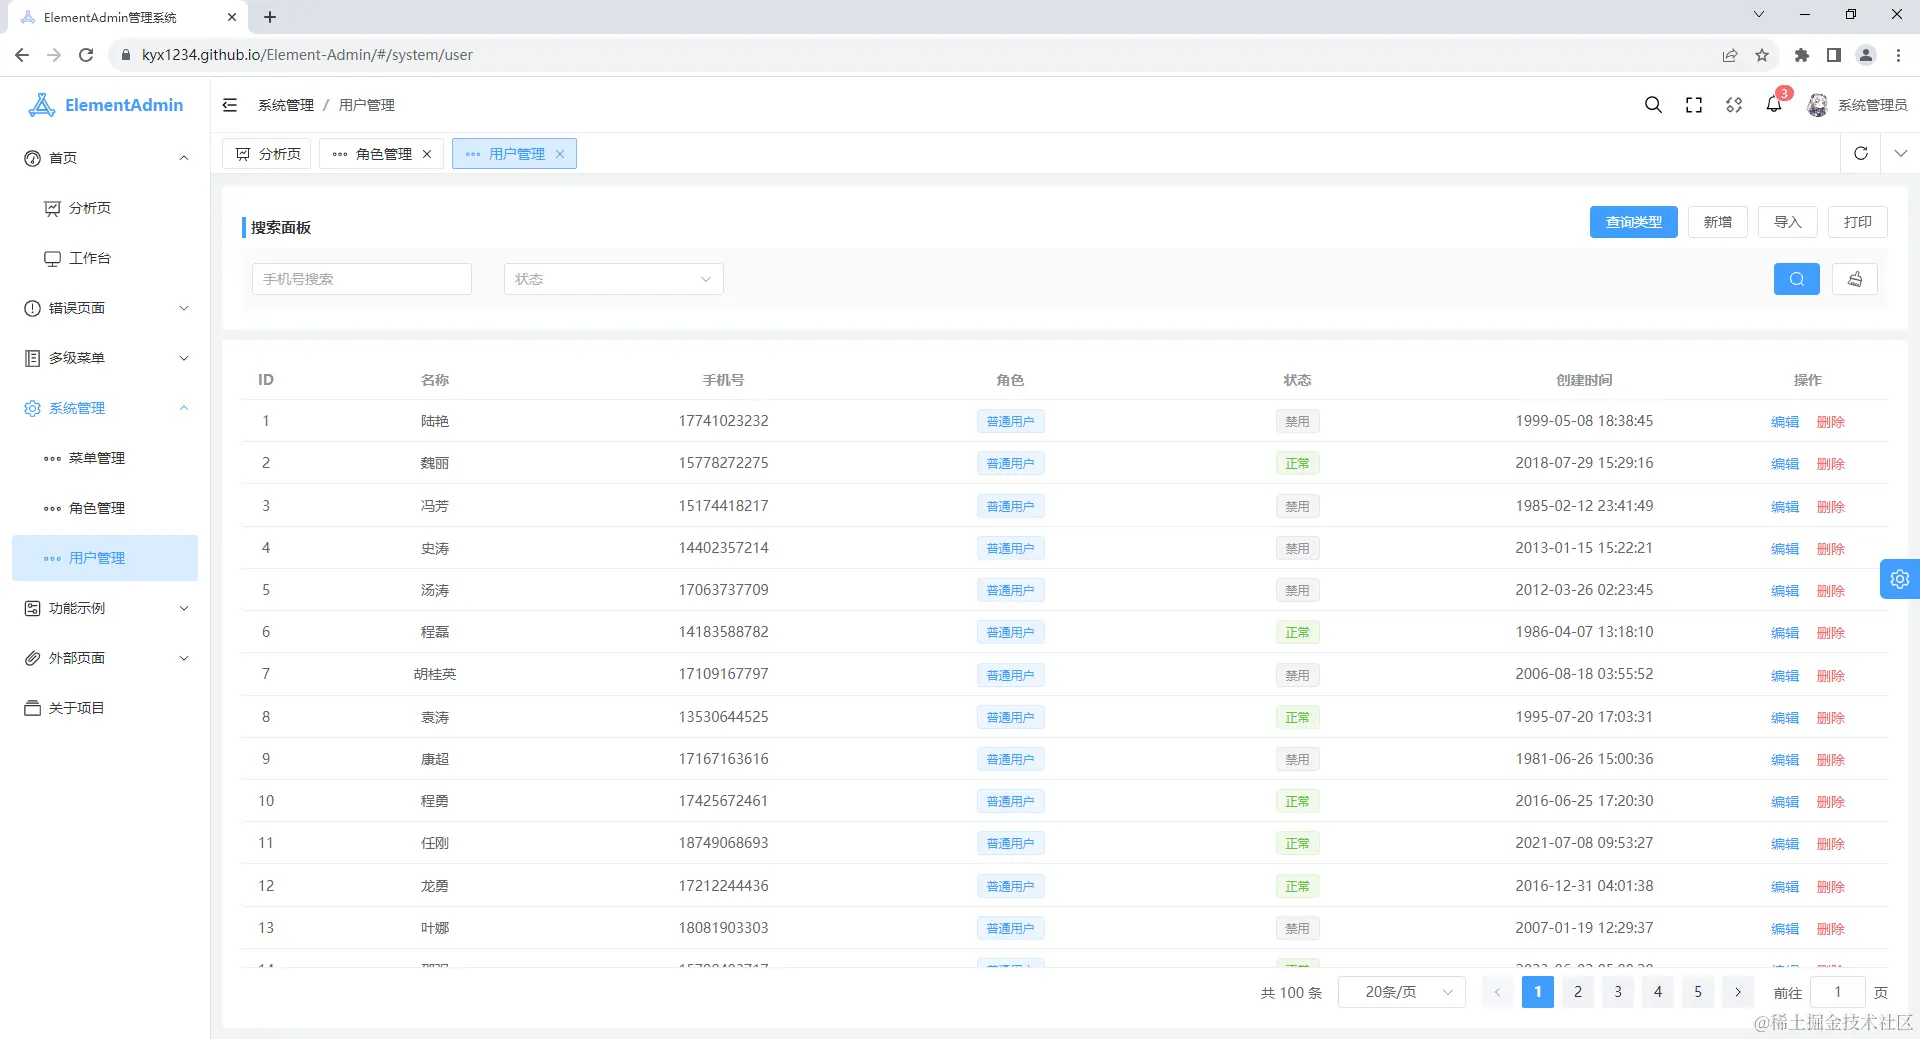Open browser extensions puzzle icon

(1802, 55)
